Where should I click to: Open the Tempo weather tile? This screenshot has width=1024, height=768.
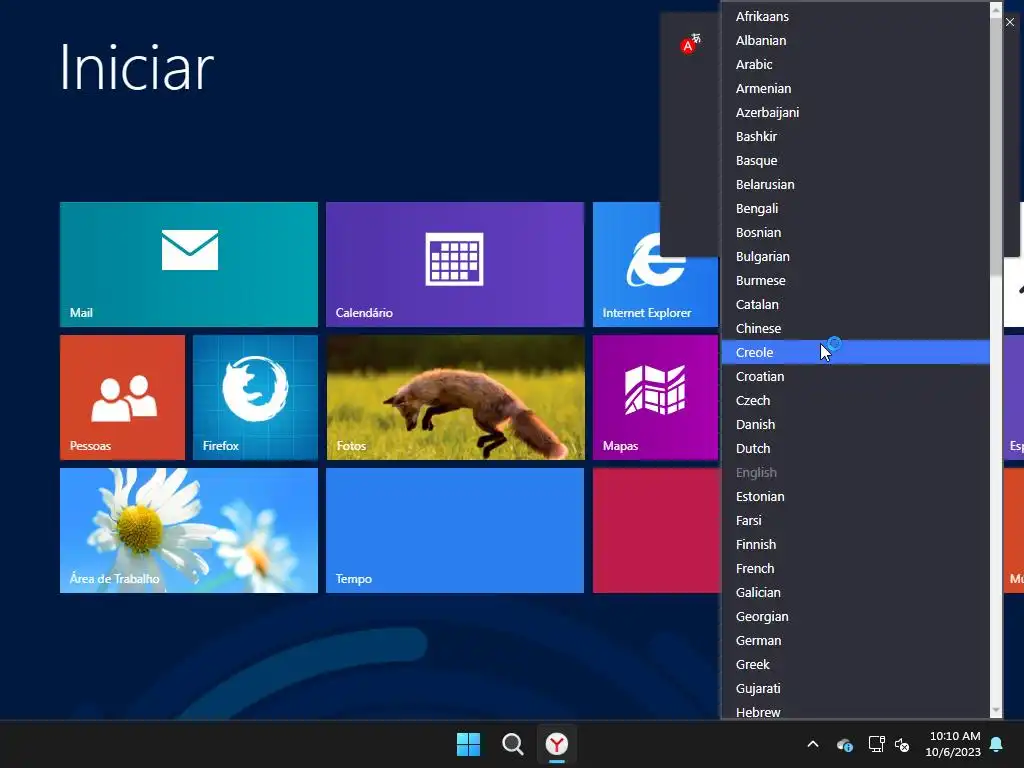pos(455,530)
